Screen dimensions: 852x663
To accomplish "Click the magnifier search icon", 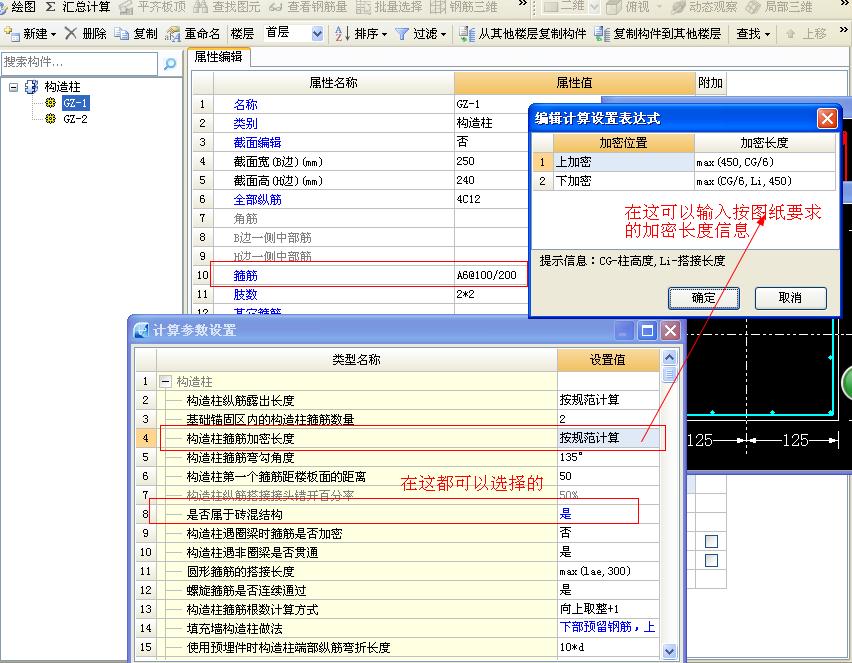I will point(170,64).
